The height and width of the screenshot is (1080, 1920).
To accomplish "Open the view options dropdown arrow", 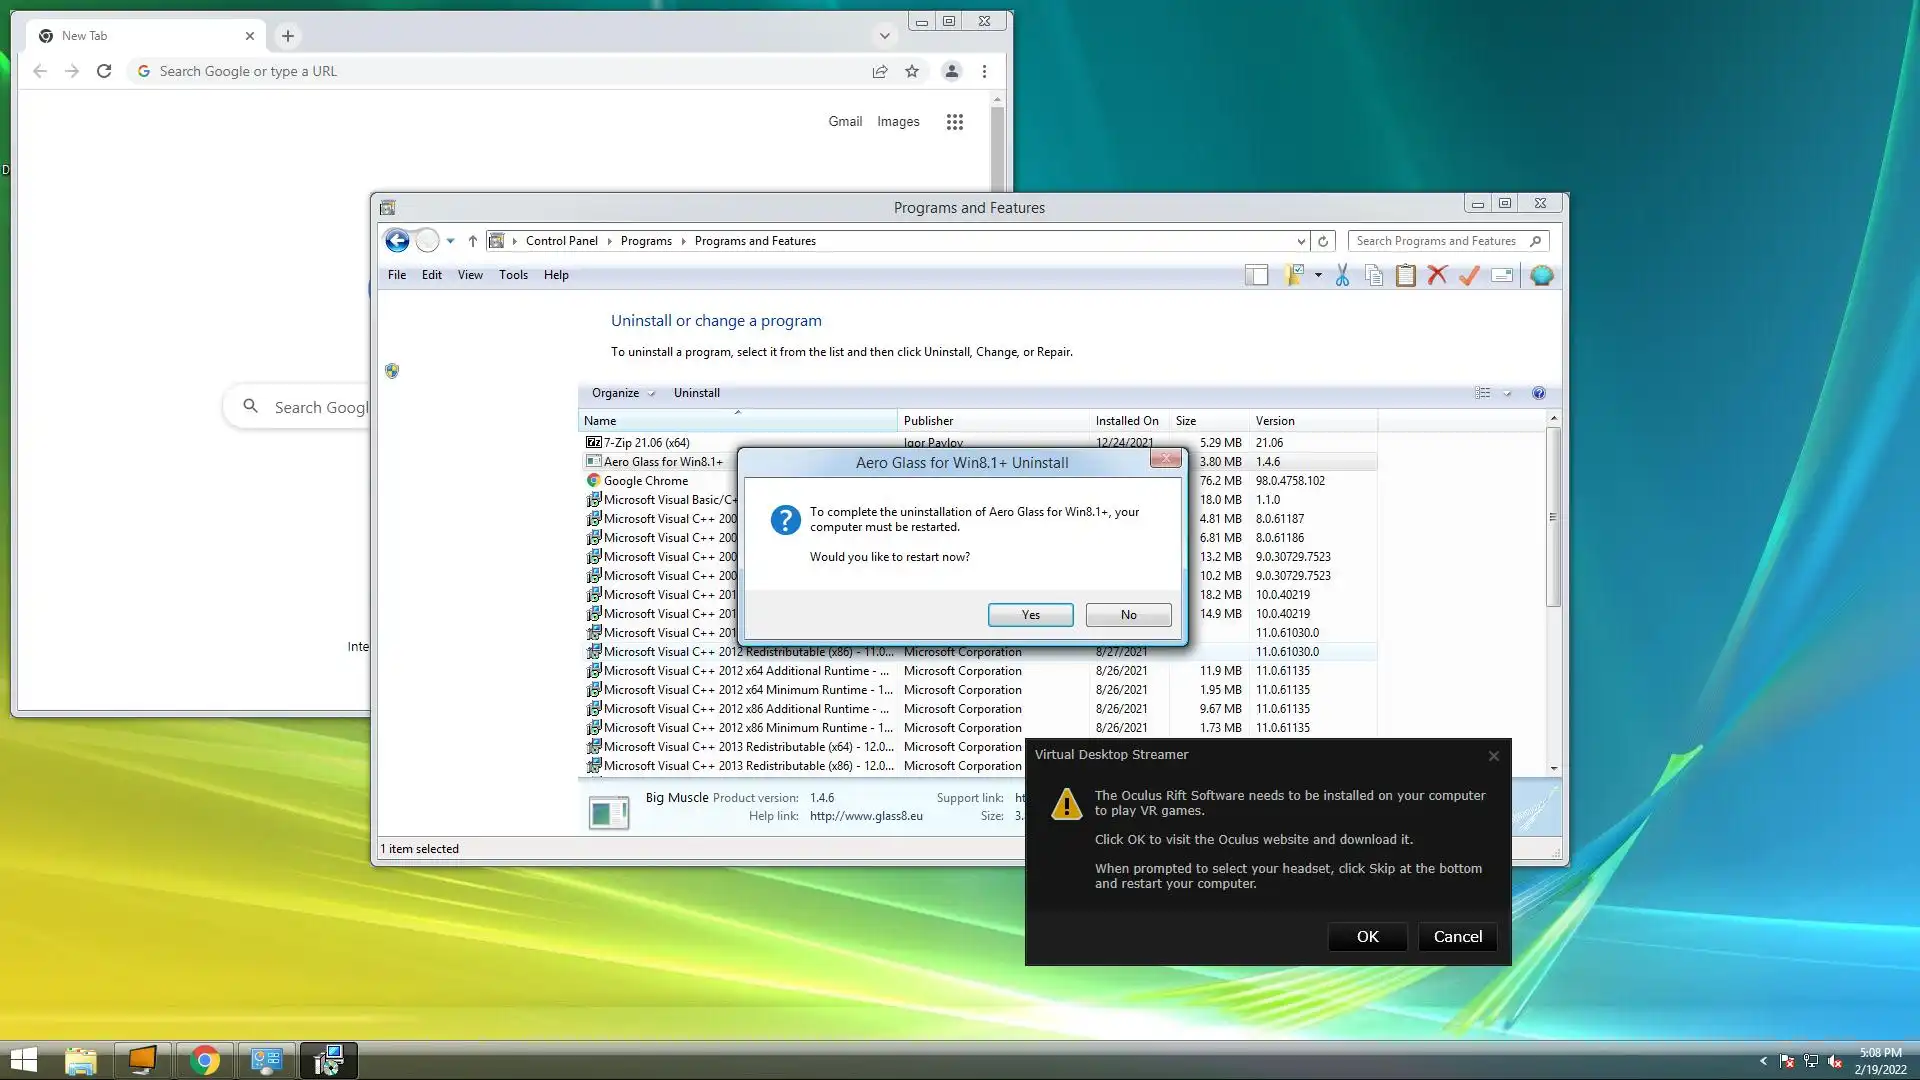I will (1507, 393).
